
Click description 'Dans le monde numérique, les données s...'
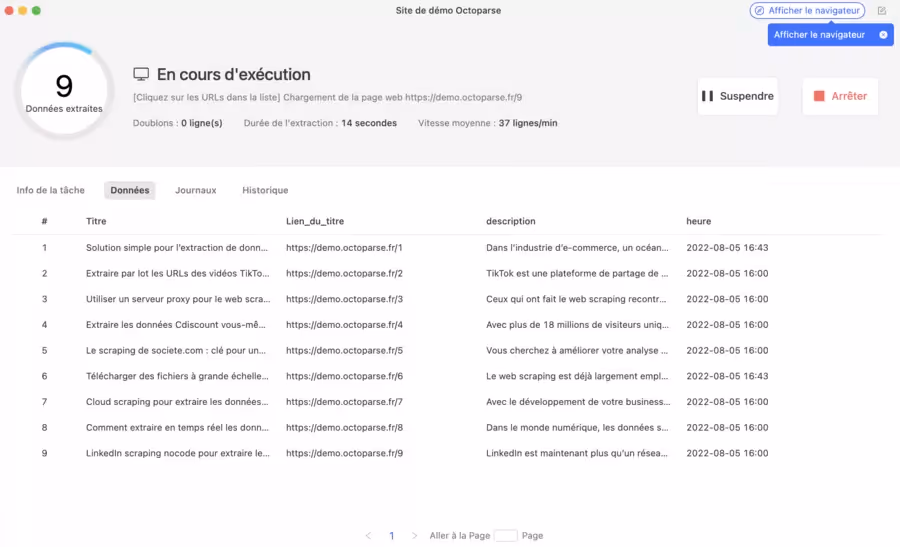(x=577, y=427)
